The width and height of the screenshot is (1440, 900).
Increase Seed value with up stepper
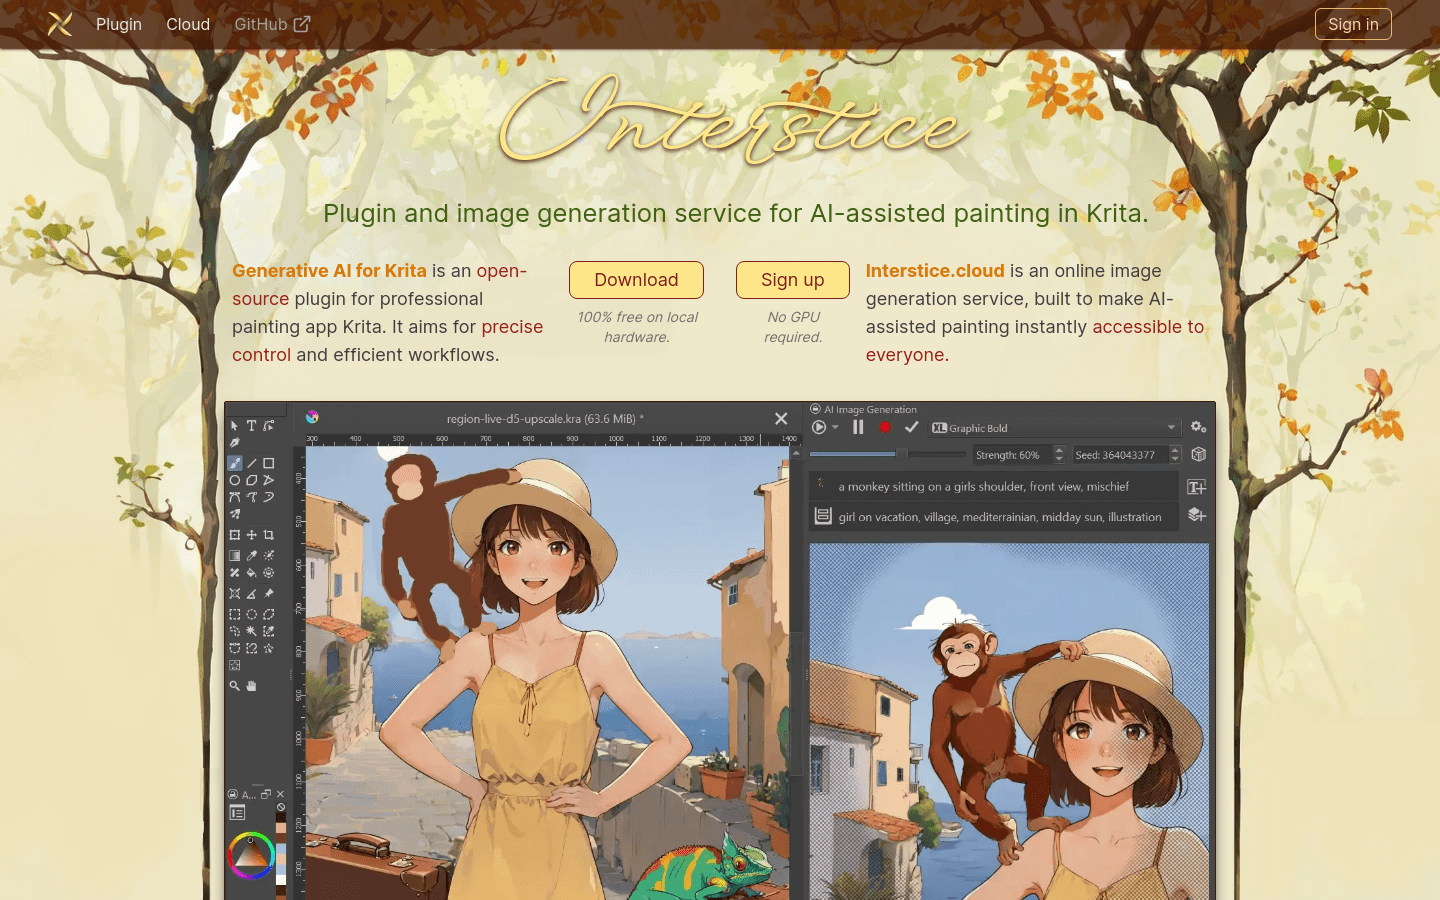pyautogui.click(x=1175, y=450)
